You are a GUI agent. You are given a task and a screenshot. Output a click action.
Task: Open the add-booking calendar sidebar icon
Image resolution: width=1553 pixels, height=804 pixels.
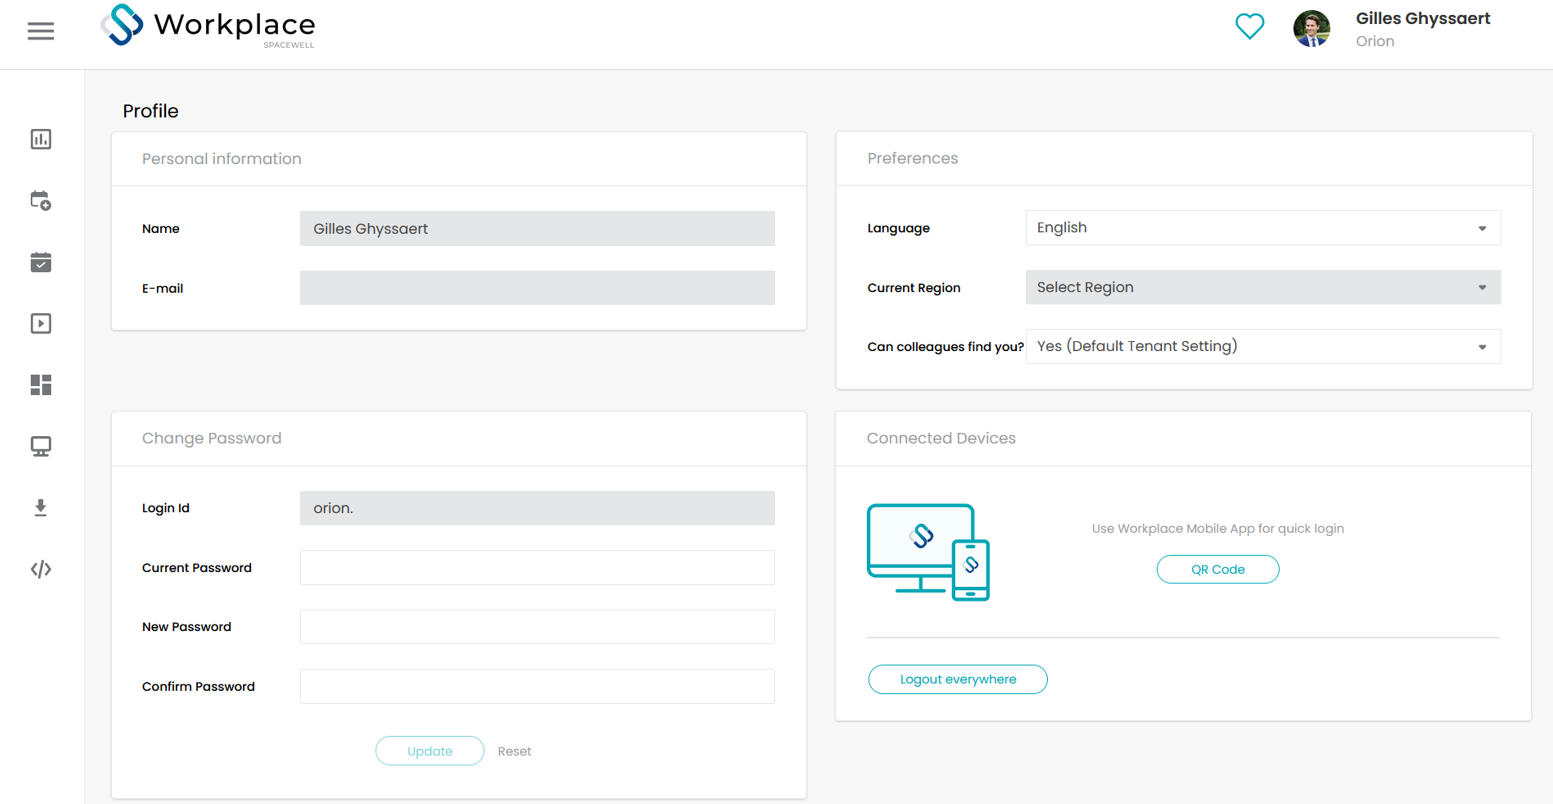[41, 200]
